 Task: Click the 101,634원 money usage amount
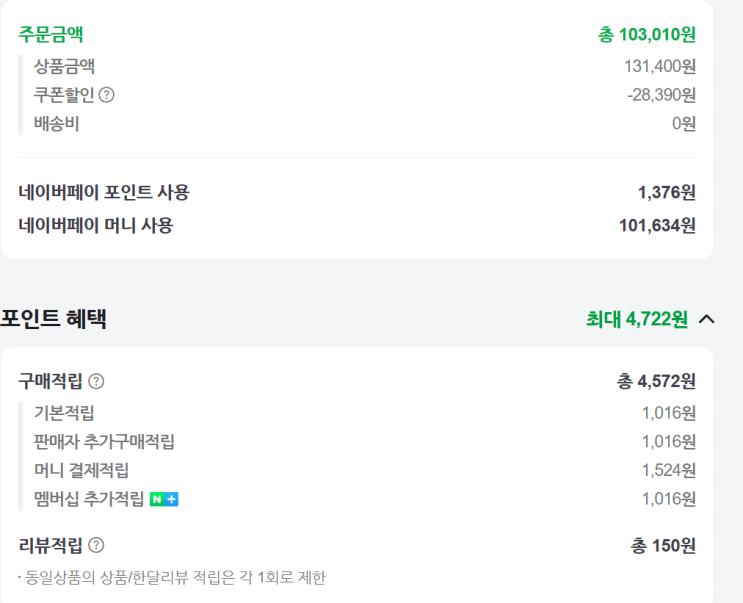pos(657,226)
